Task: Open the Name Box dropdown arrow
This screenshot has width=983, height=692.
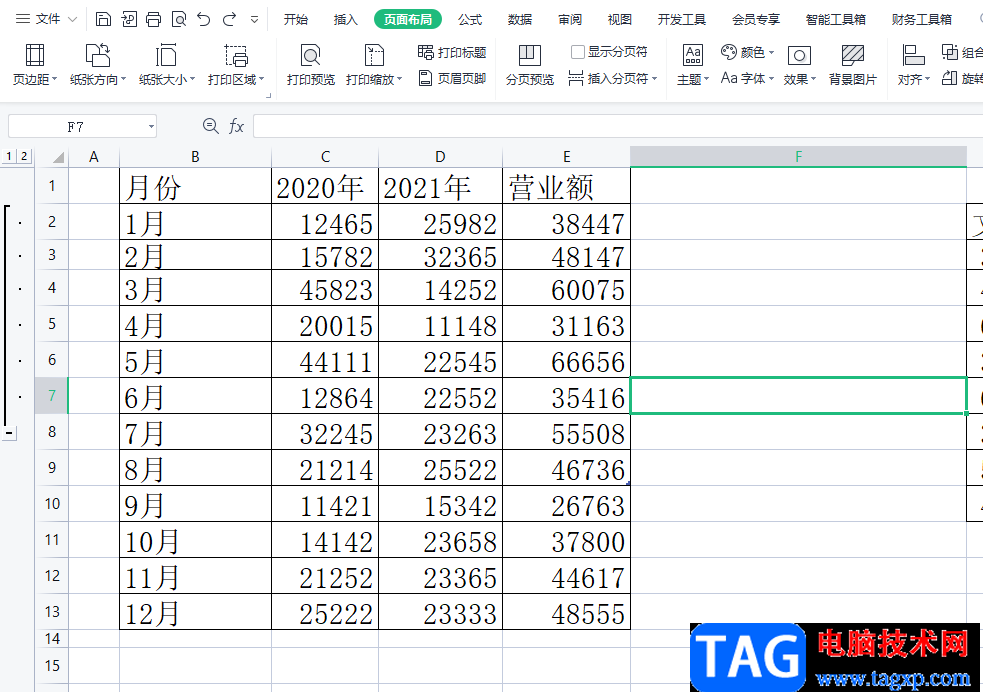Action: [x=151, y=127]
